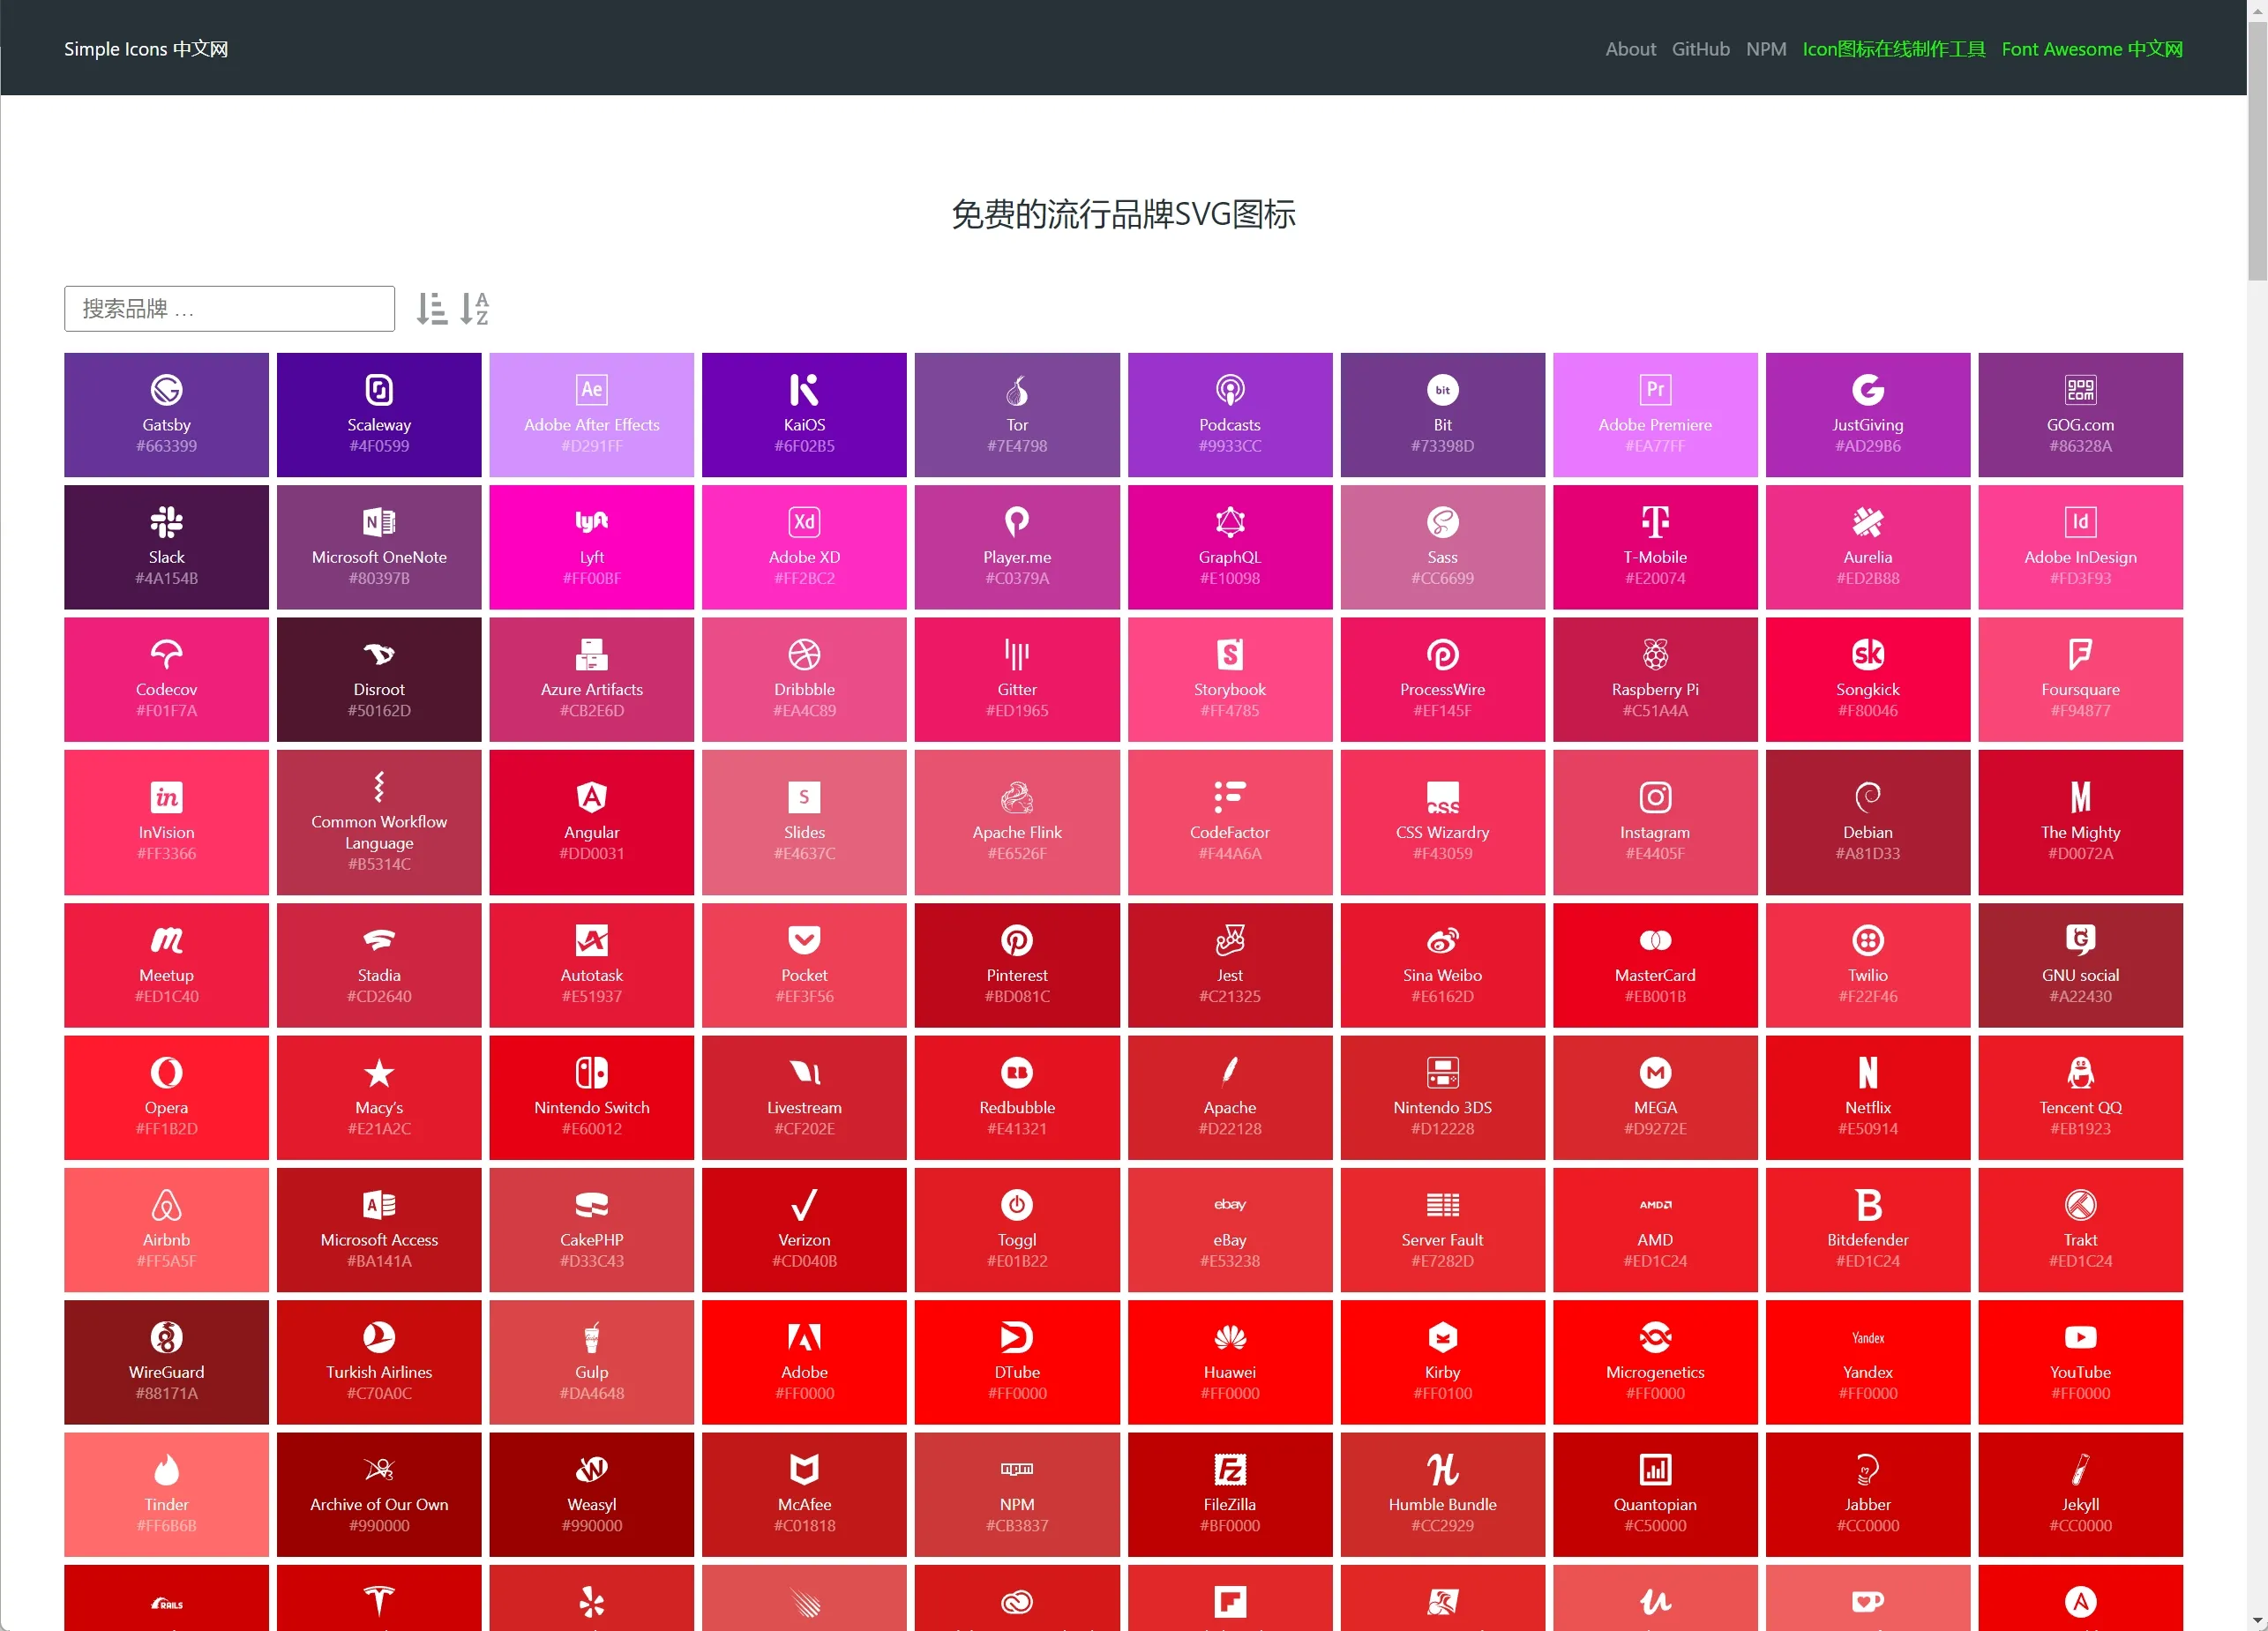Select the Opera logo icon
This screenshot has width=2268, height=1631.
pyautogui.click(x=166, y=1072)
